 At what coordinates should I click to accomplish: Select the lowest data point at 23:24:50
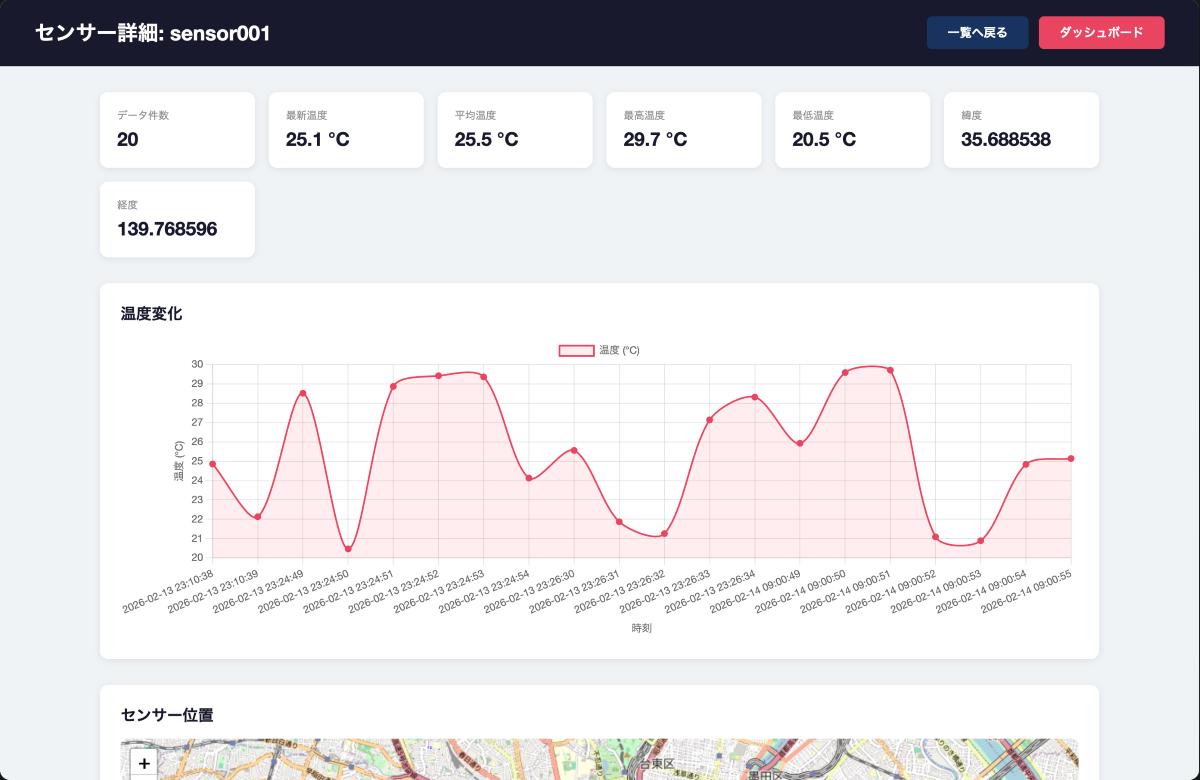click(x=348, y=549)
